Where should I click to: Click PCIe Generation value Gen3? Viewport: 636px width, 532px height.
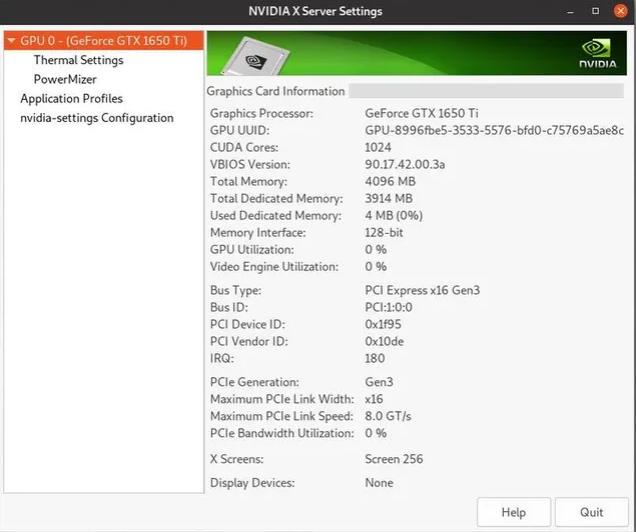click(379, 382)
